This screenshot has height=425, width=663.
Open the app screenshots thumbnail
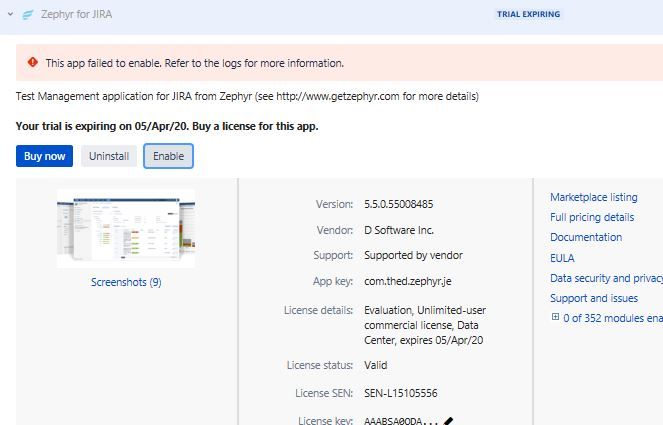(x=126, y=229)
